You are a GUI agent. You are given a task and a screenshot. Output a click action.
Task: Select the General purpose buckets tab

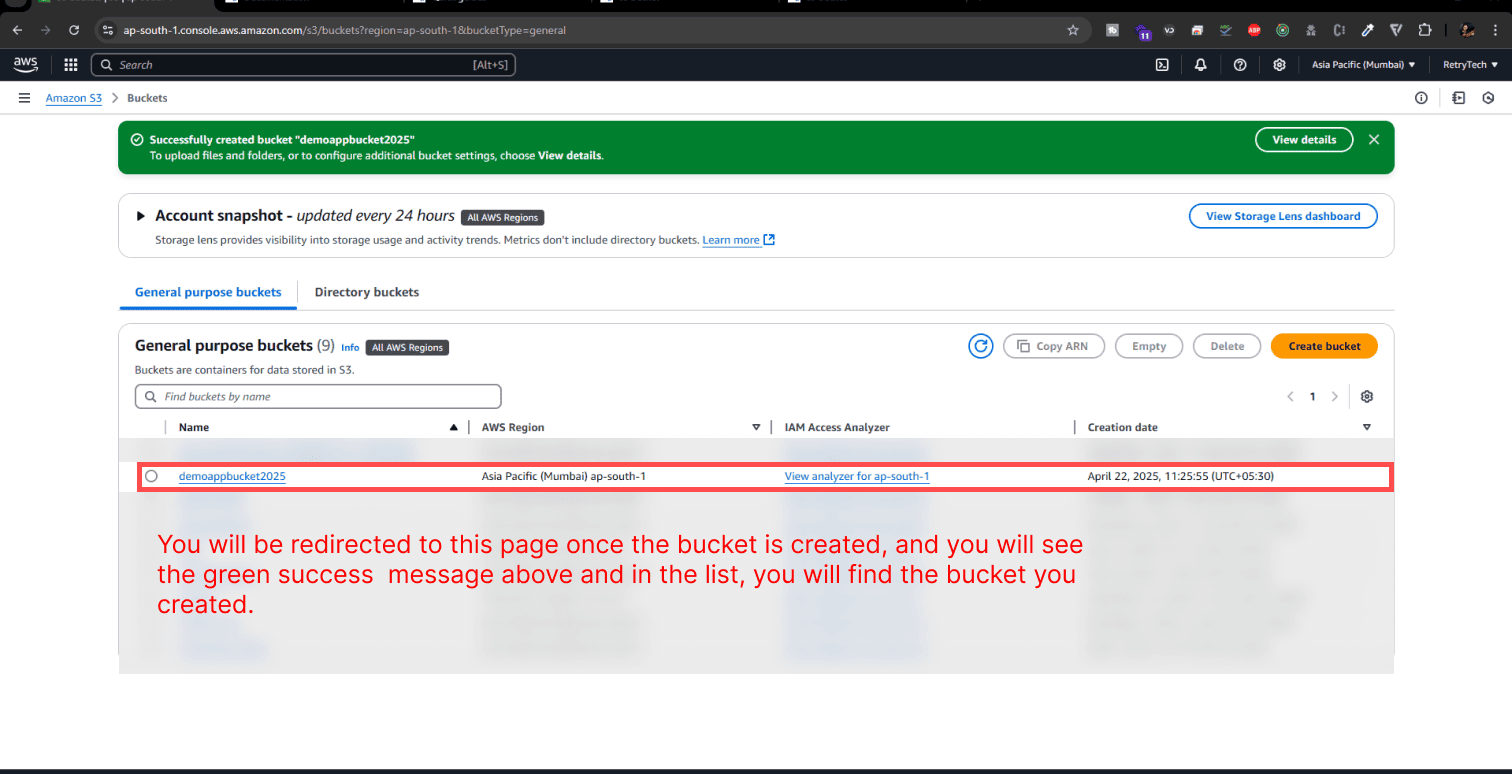[x=207, y=292]
